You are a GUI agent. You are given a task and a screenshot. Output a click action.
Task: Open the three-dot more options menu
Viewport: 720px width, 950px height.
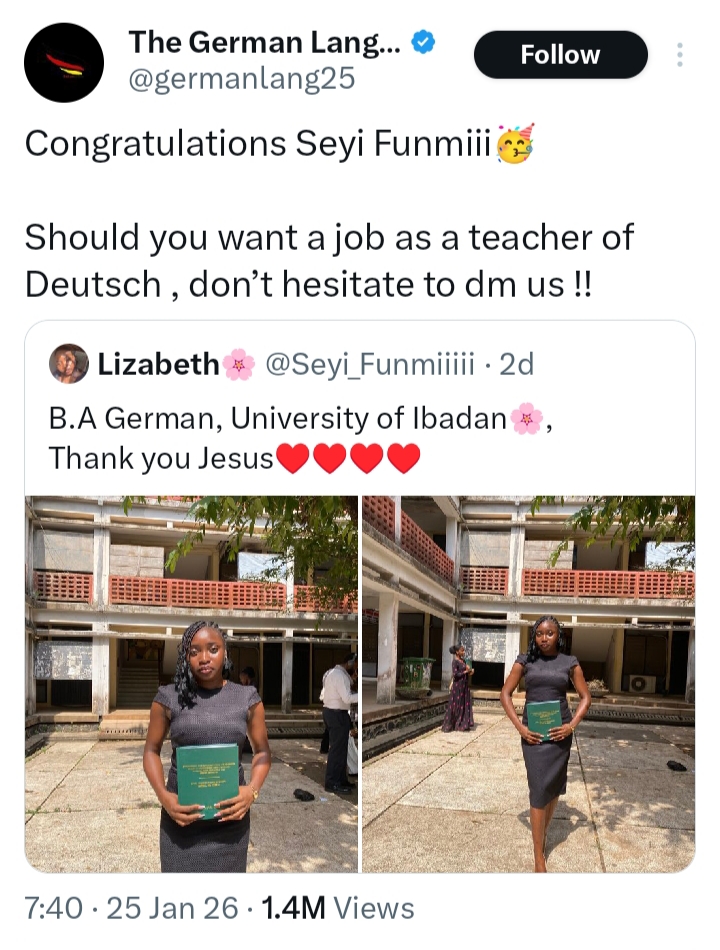(680, 55)
